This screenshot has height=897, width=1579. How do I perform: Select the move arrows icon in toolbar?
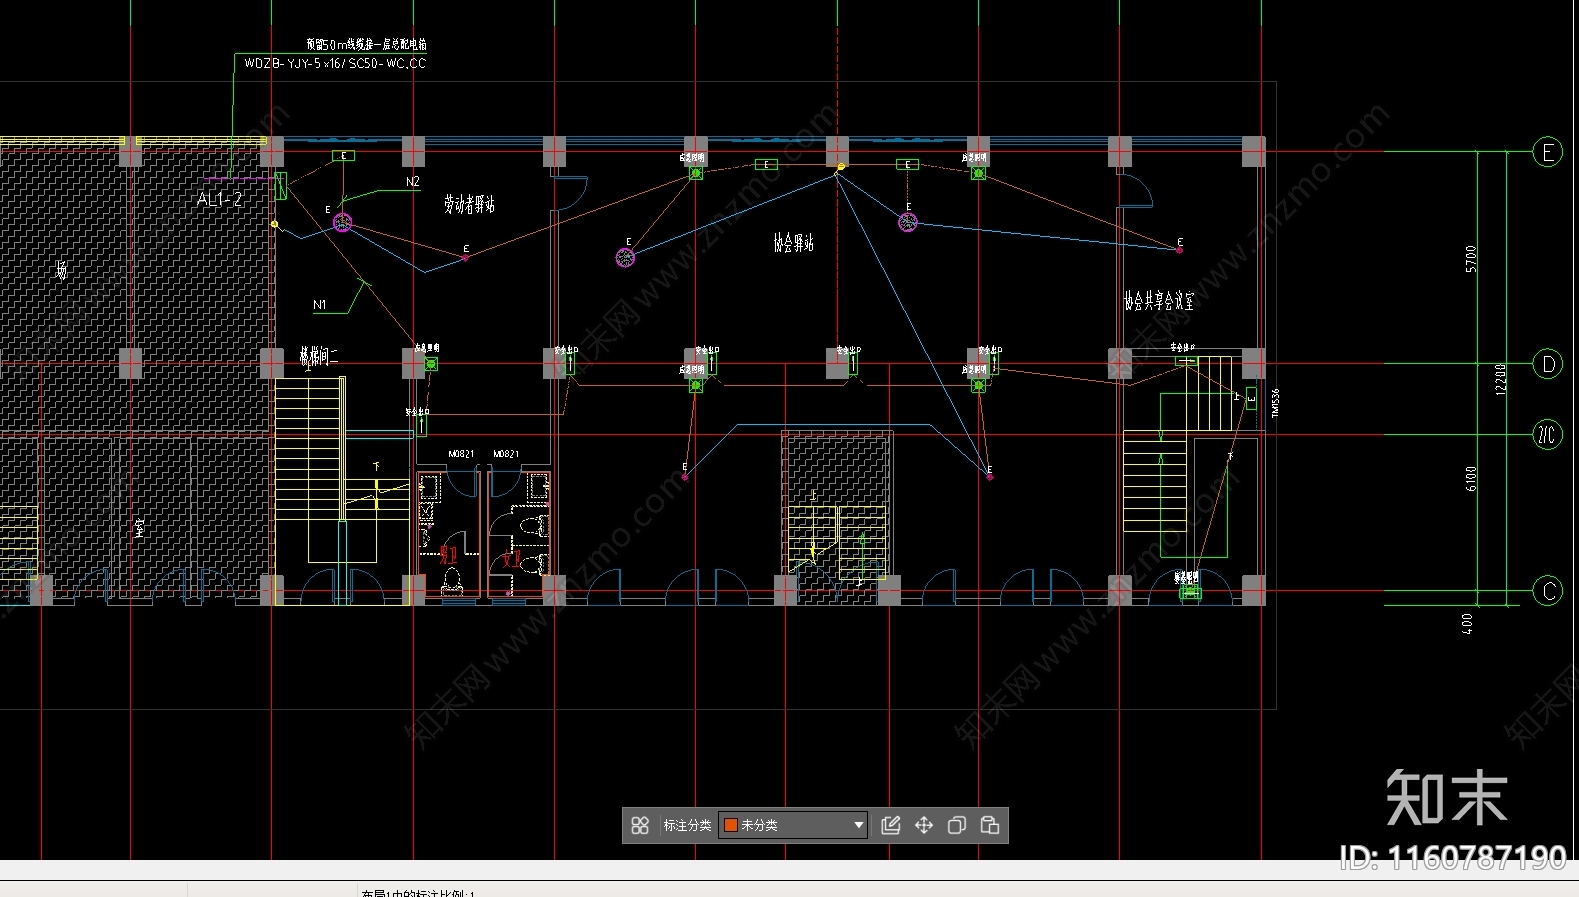coord(924,825)
